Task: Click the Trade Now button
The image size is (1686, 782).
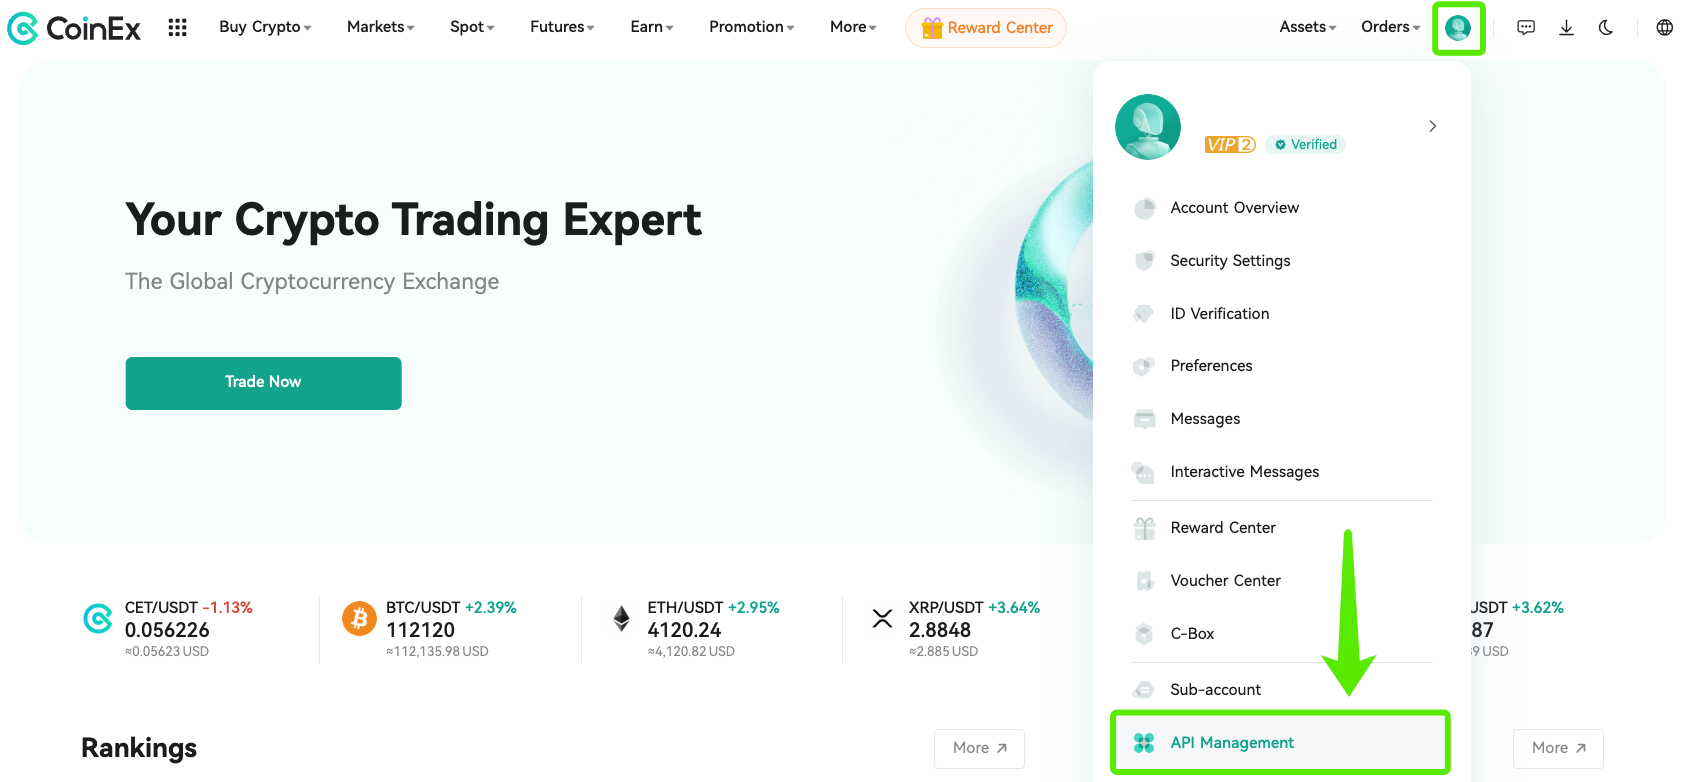Action: (x=263, y=383)
